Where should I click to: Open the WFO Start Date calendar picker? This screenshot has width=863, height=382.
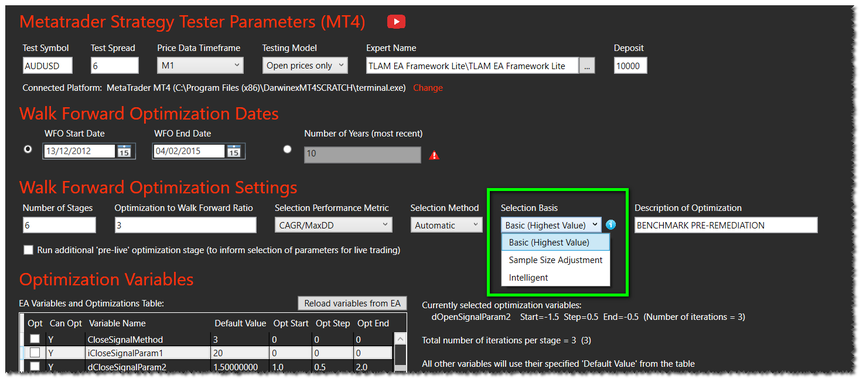(123, 151)
